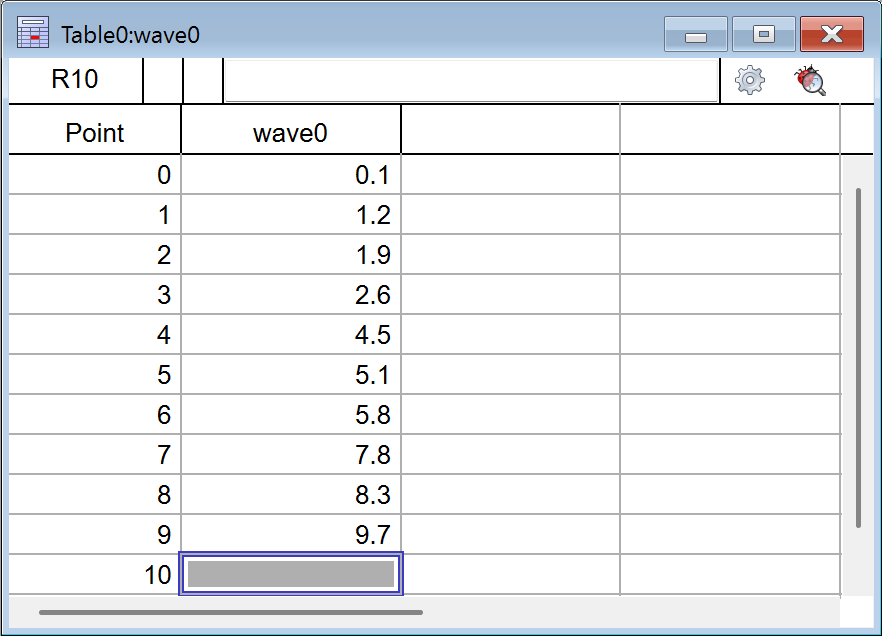Click point number 5 in Point column

pos(95,375)
